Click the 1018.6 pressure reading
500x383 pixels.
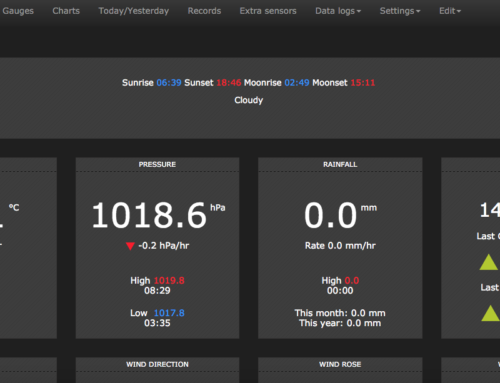[x=149, y=215]
